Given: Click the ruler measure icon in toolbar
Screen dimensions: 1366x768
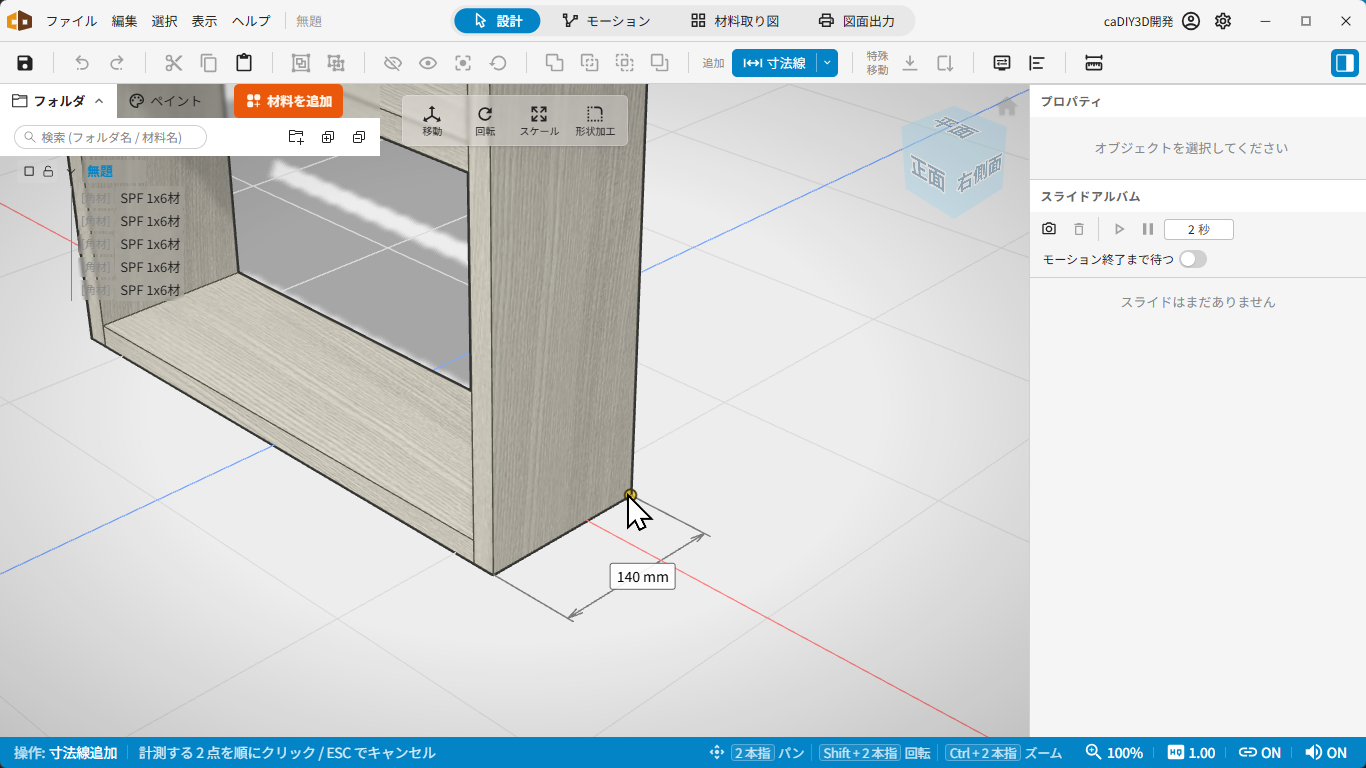Looking at the screenshot, I should [1094, 63].
